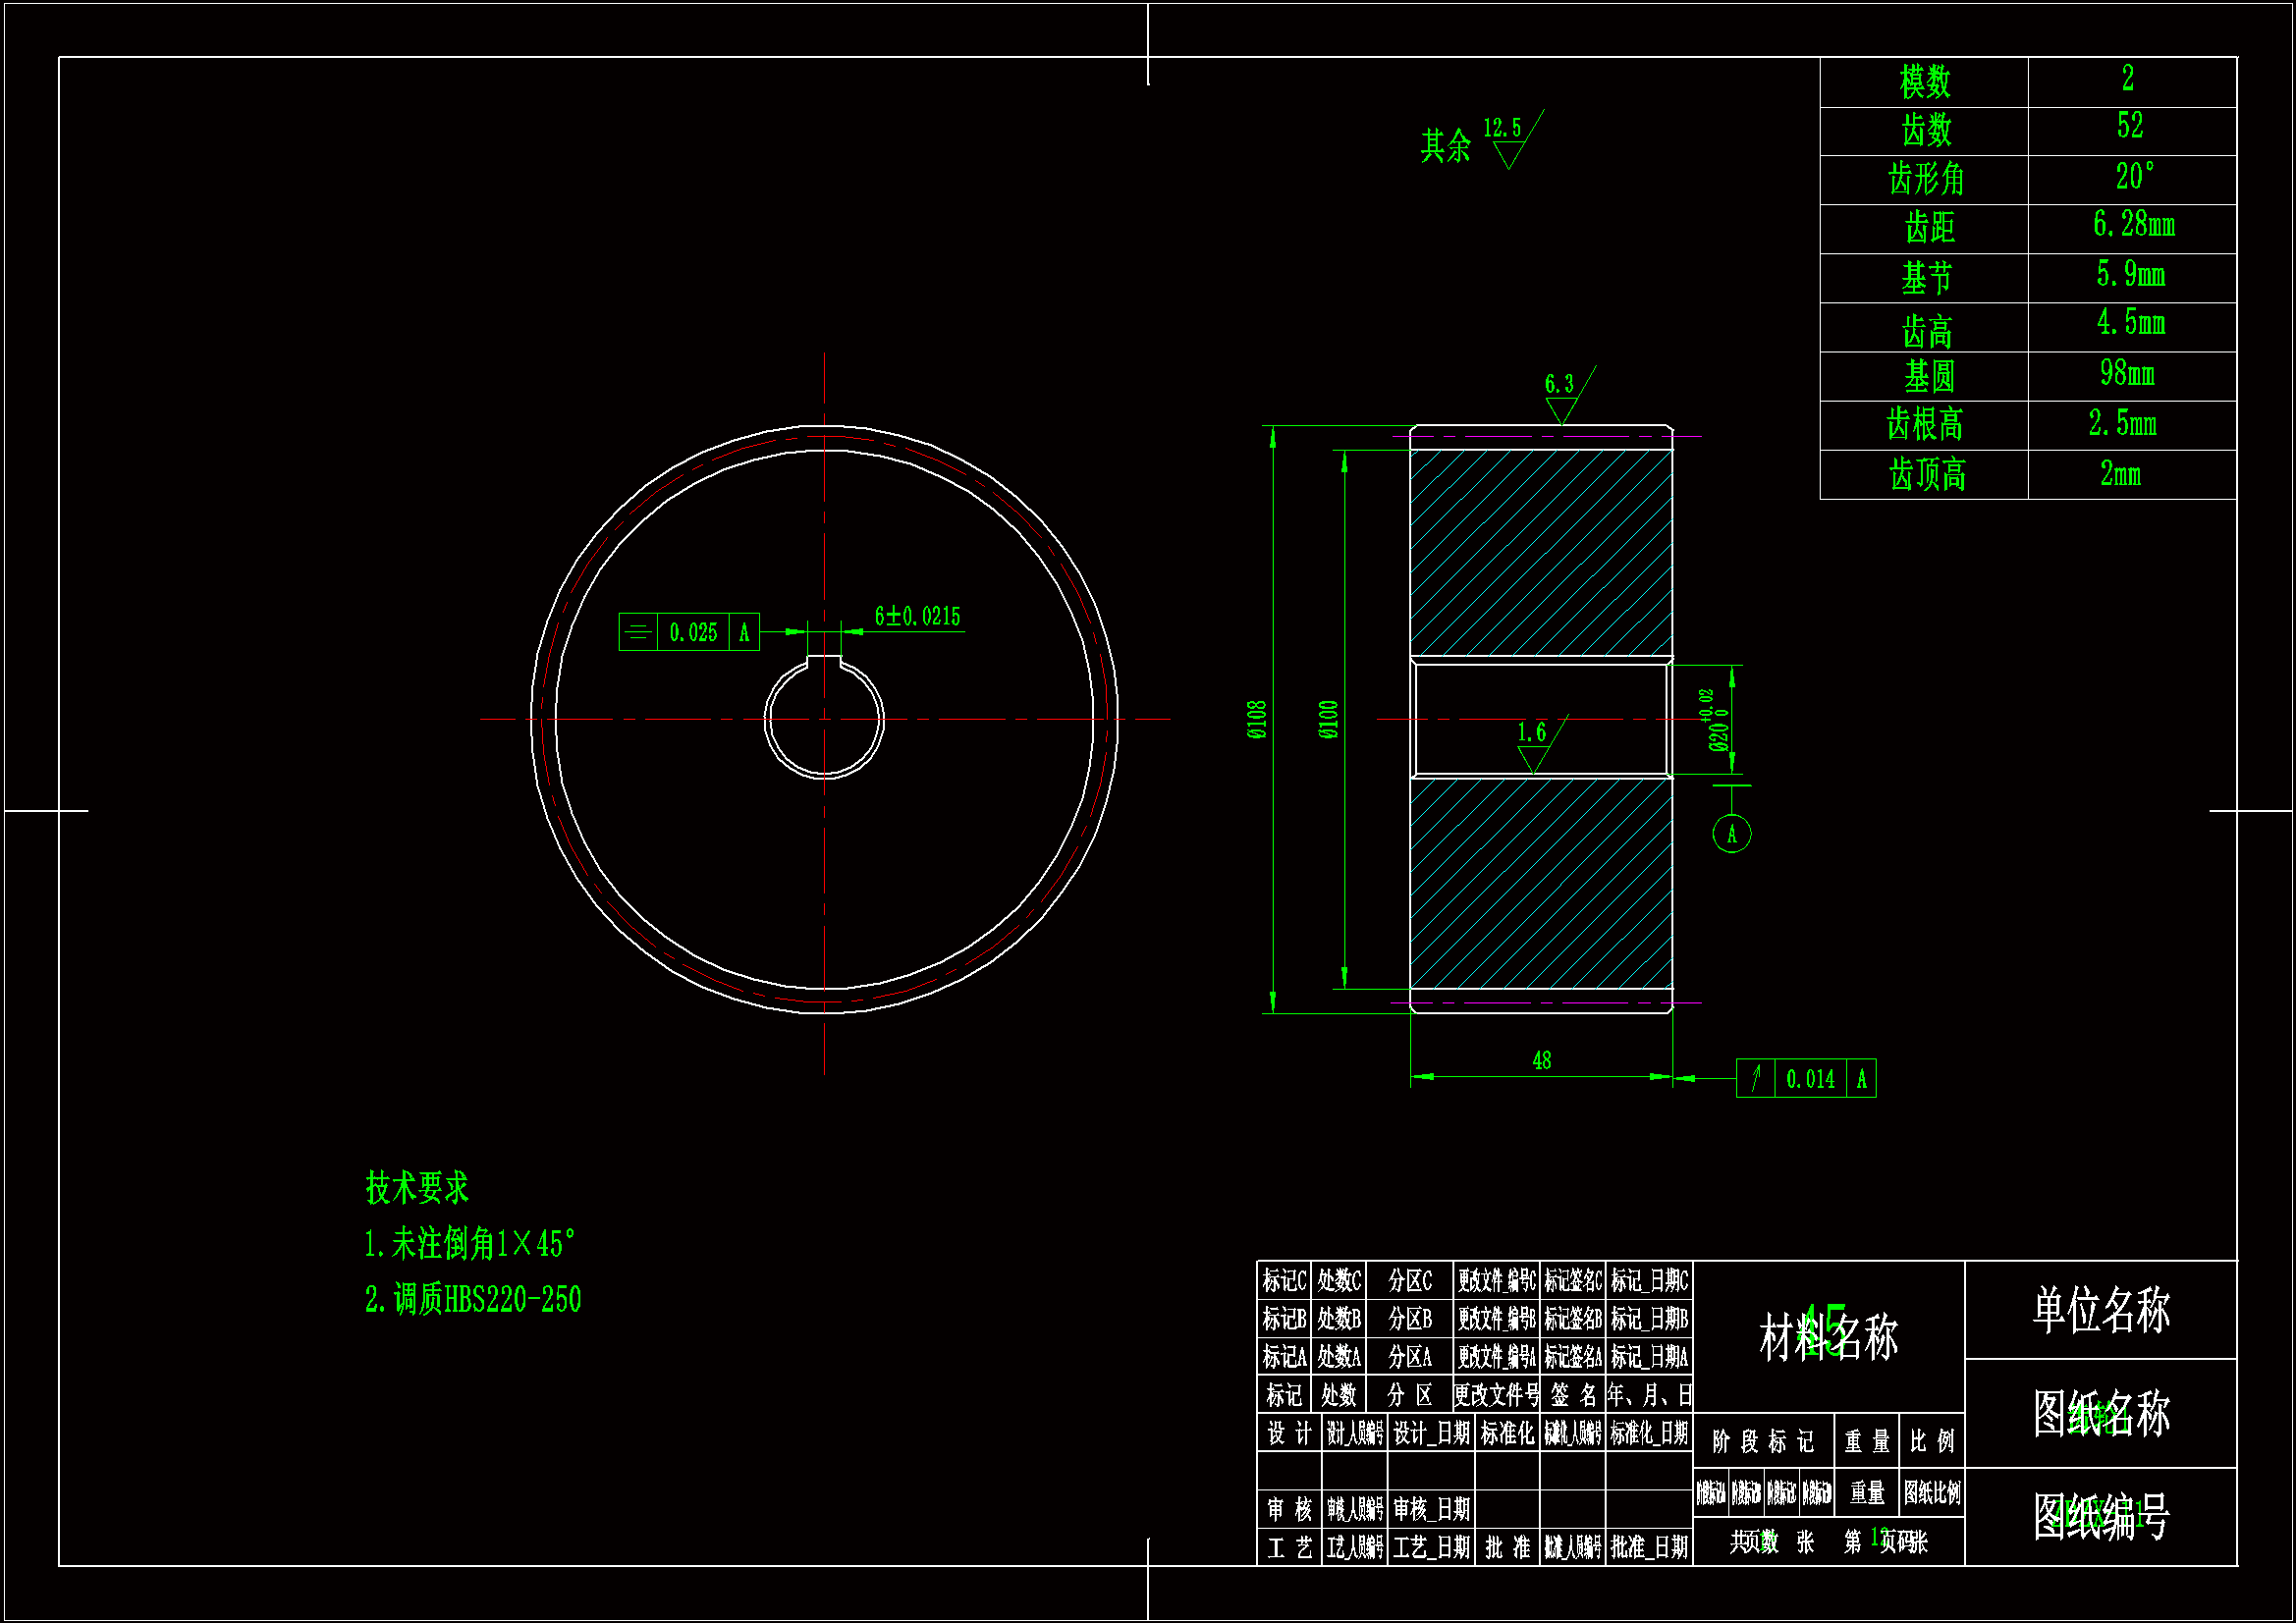Screen dimensions: 2296x1623
Task: Click the Ø100 pitch diameter dimension text
Action: [x=1328, y=719]
